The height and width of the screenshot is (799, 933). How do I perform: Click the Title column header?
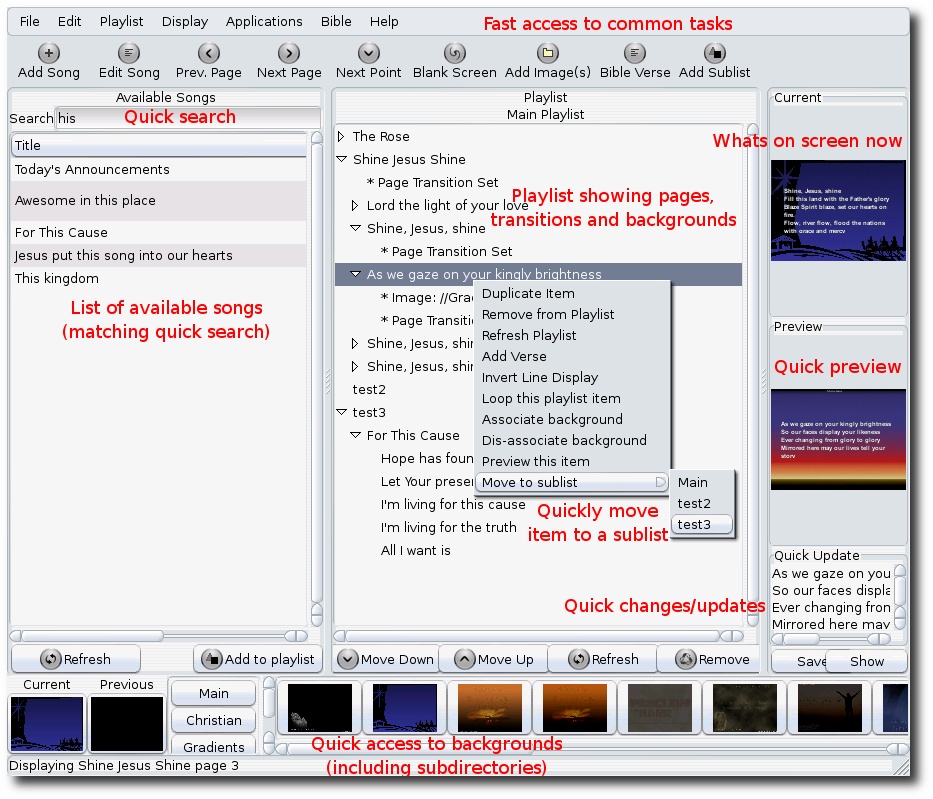click(159, 145)
